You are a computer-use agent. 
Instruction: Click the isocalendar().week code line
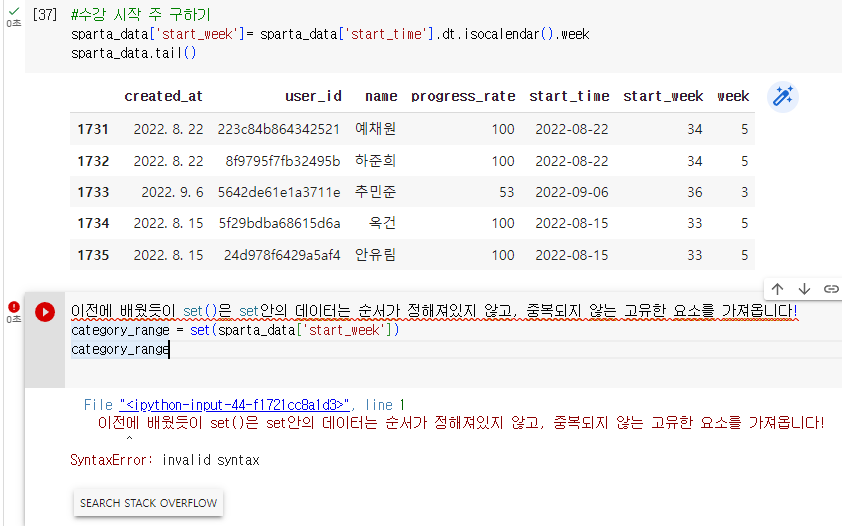coord(330,34)
